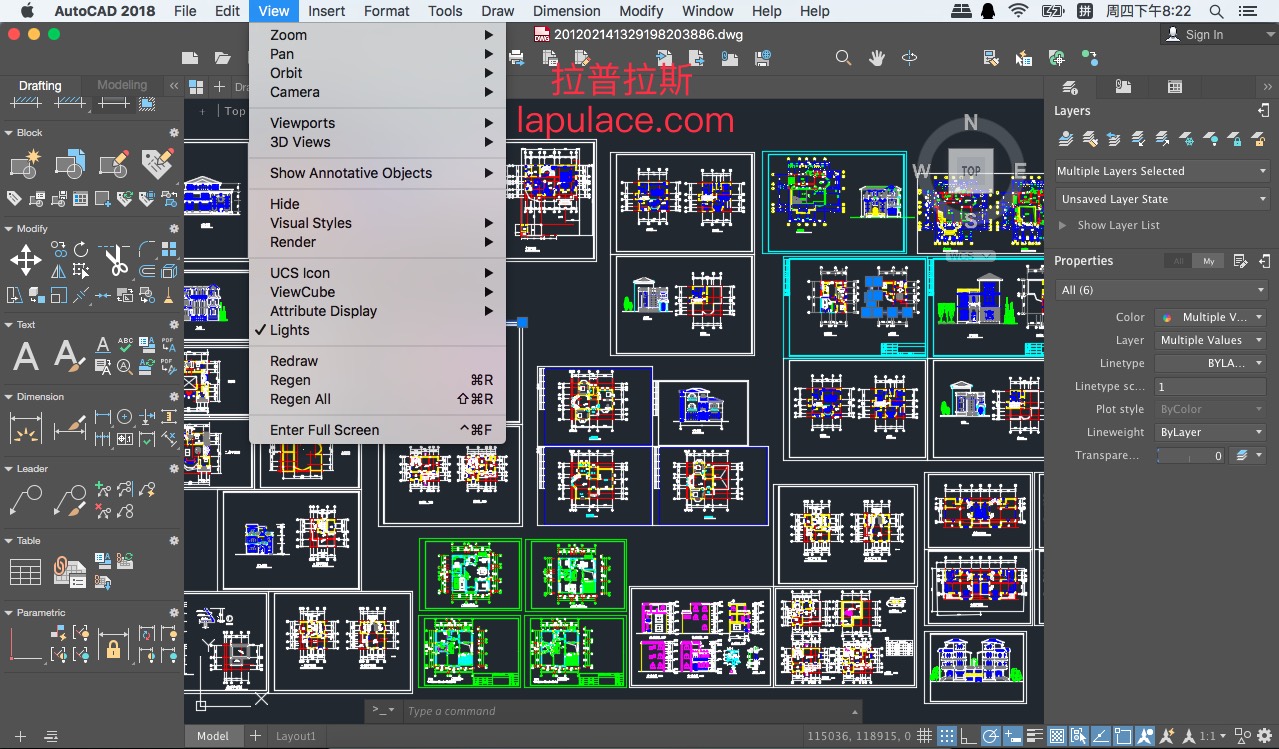Select the Move tool in Modify panel
The image size is (1279, 749).
[25, 261]
